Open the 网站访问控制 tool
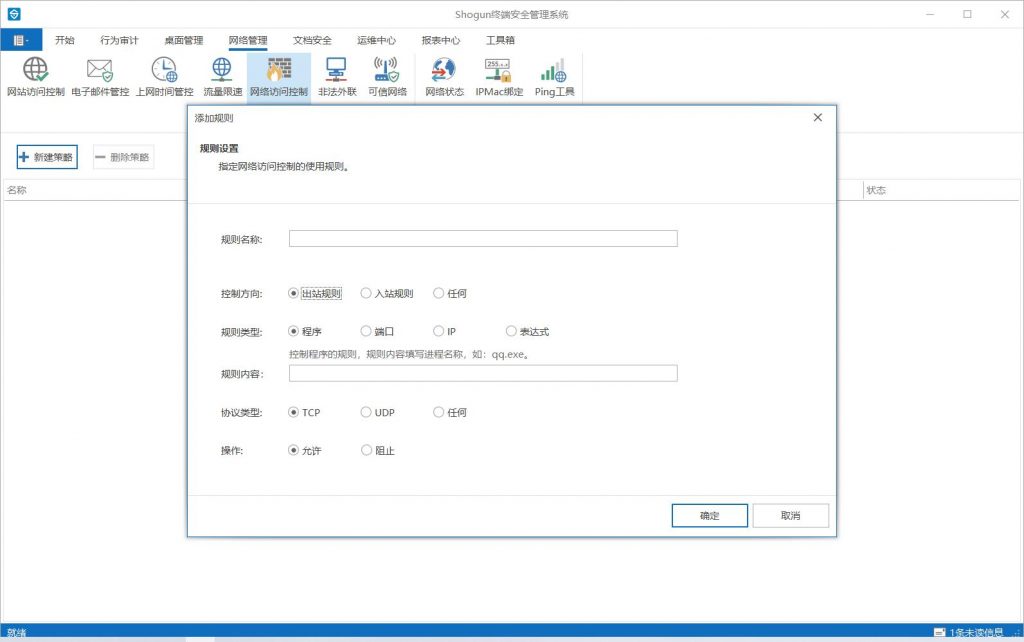The image size is (1024, 642). click(35, 77)
